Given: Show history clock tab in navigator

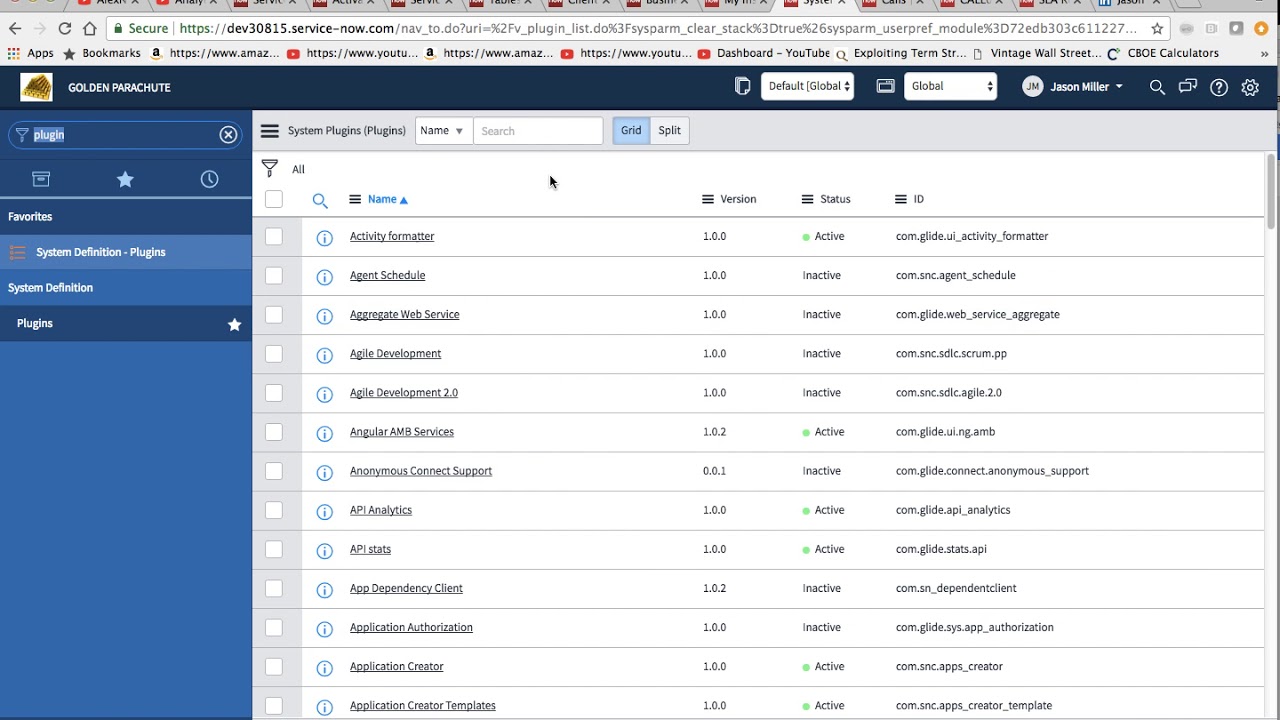Looking at the screenshot, I should point(209,179).
